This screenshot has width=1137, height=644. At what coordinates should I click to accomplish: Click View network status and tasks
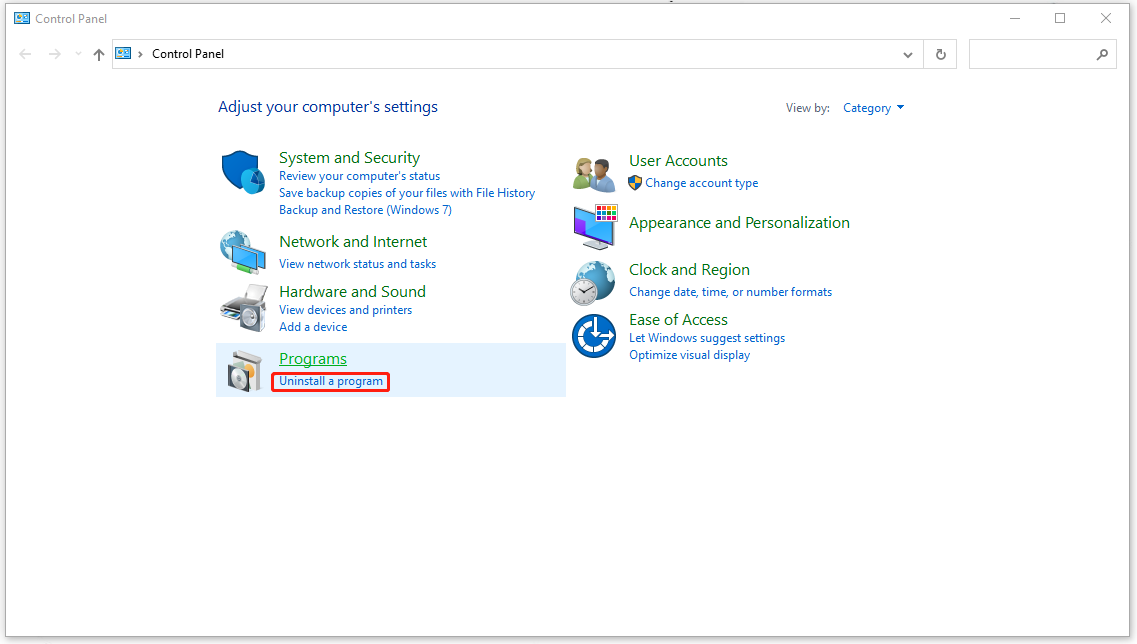357,264
